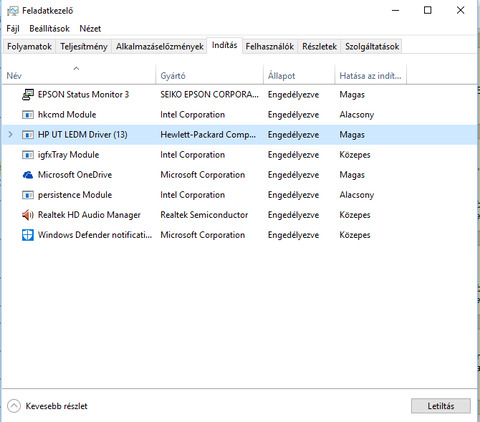Click the Hewlett-Packard Comp... manufacturer cell
Screen dimensions: 480x422
point(208,135)
